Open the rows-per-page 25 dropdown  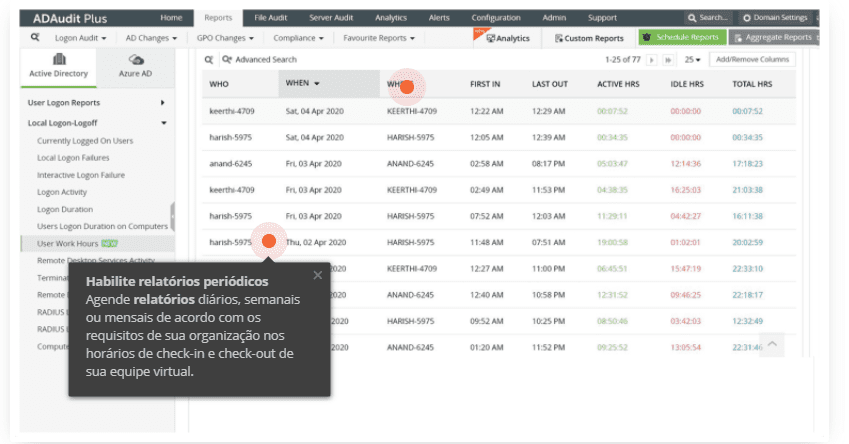coord(692,60)
